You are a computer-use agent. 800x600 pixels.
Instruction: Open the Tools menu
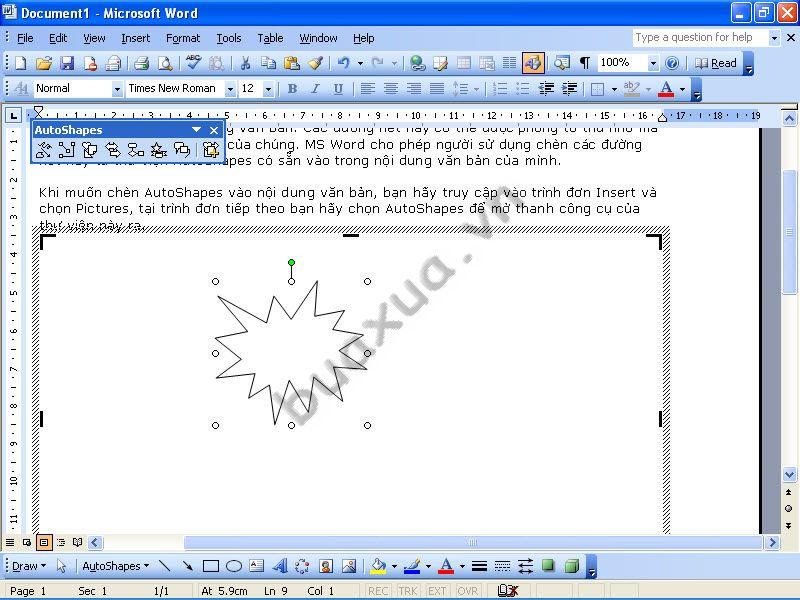(229, 38)
